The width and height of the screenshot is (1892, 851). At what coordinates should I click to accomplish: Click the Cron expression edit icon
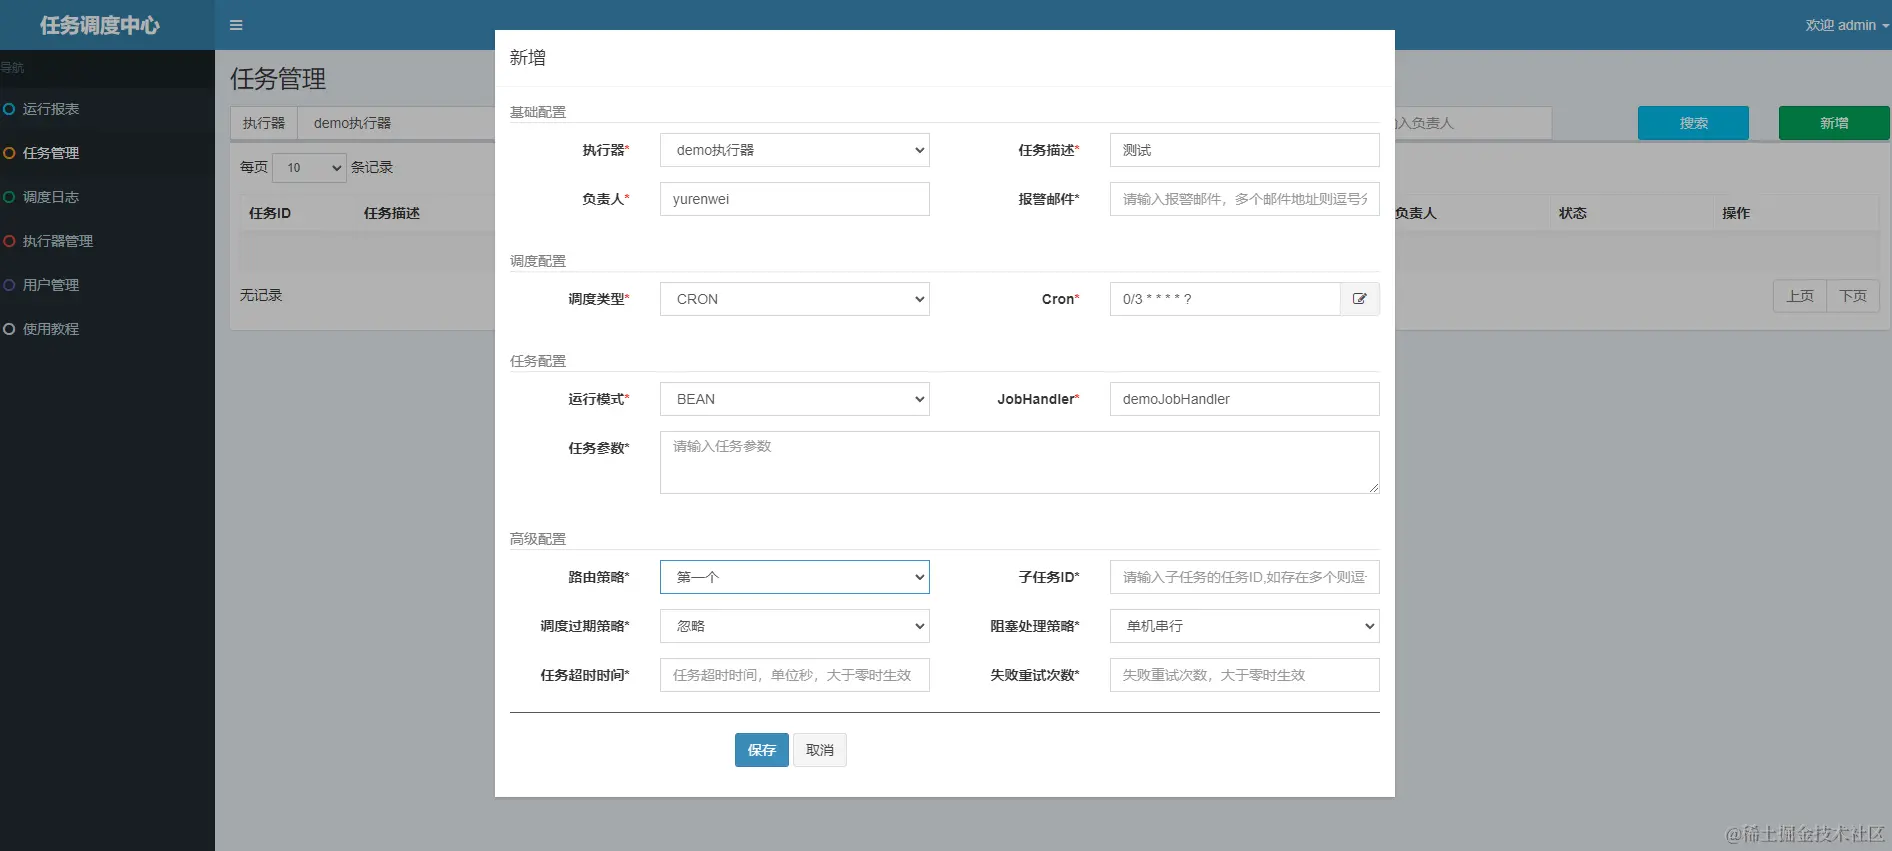point(1360,299)
